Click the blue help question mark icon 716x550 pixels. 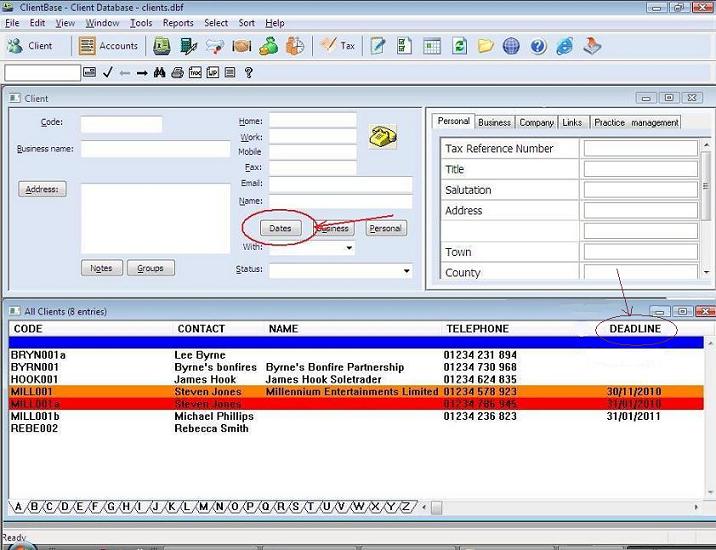(x=538, y=46)
